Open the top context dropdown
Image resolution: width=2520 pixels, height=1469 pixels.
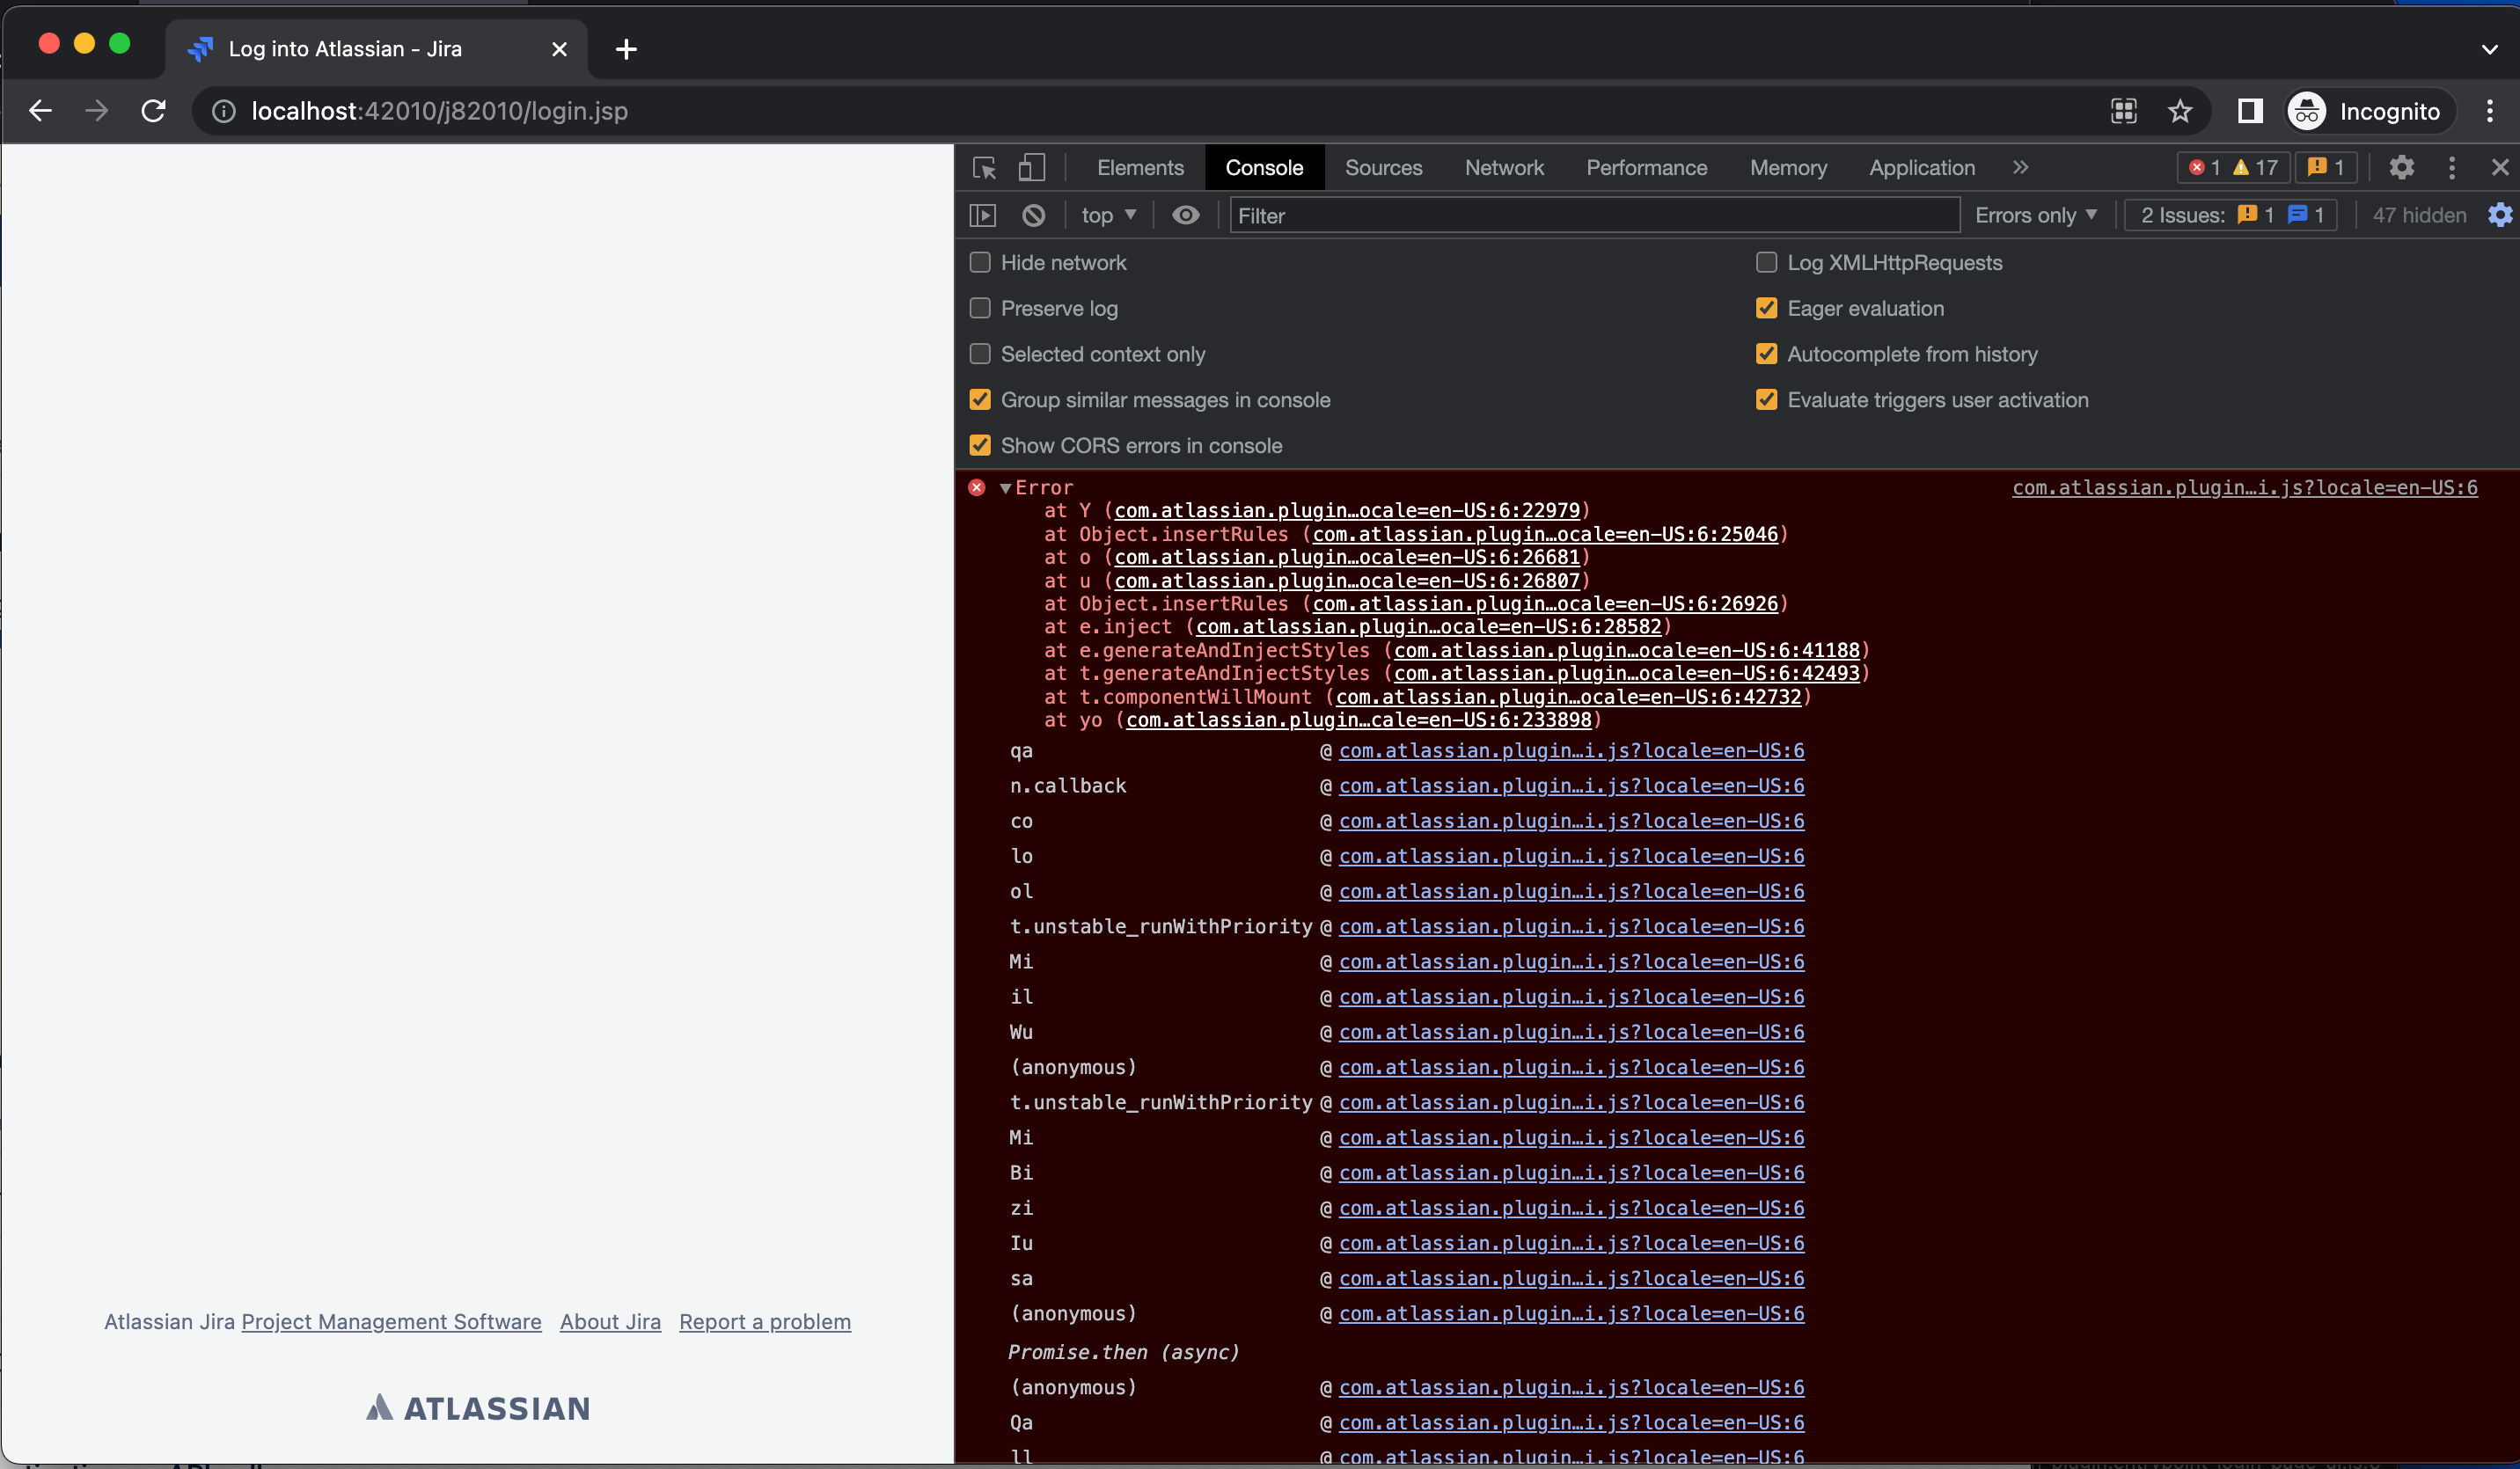[1108, 215]
